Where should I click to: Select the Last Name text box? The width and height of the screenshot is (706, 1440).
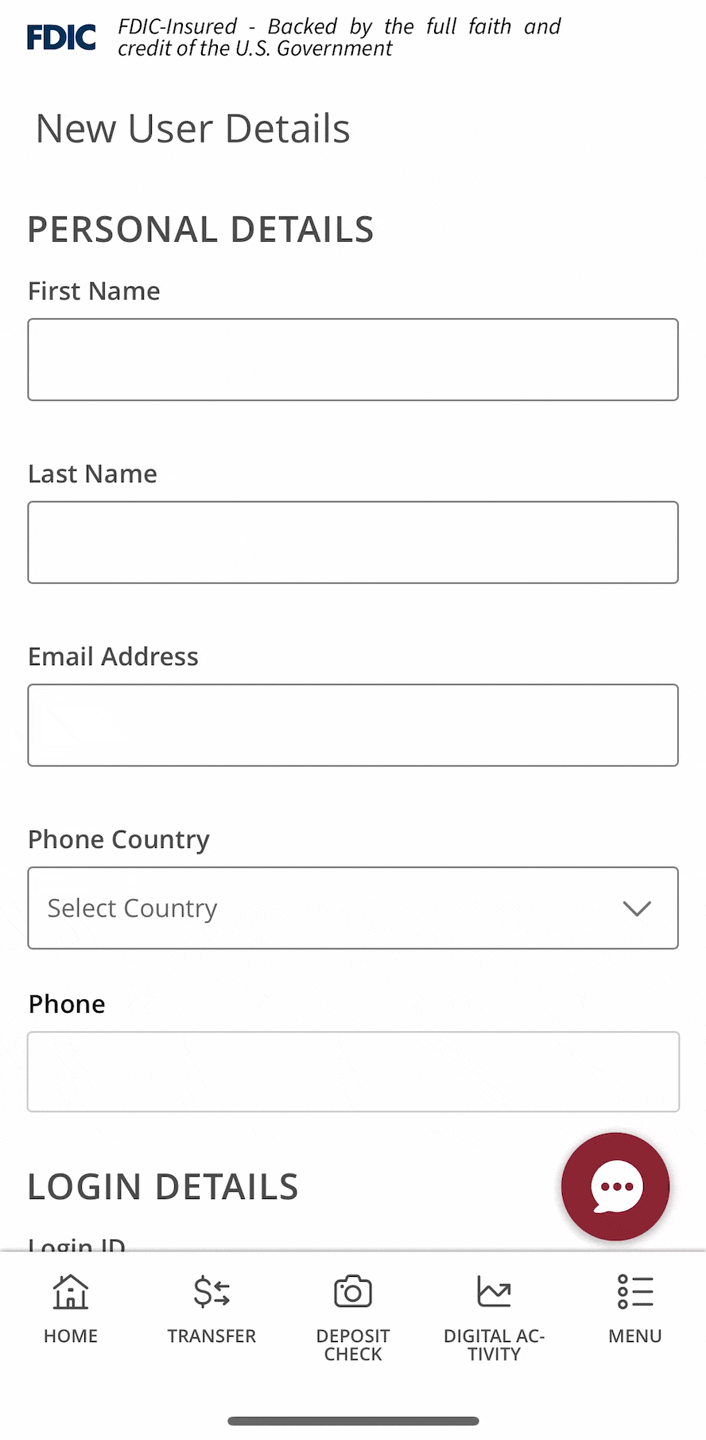(x=353, y=542)
